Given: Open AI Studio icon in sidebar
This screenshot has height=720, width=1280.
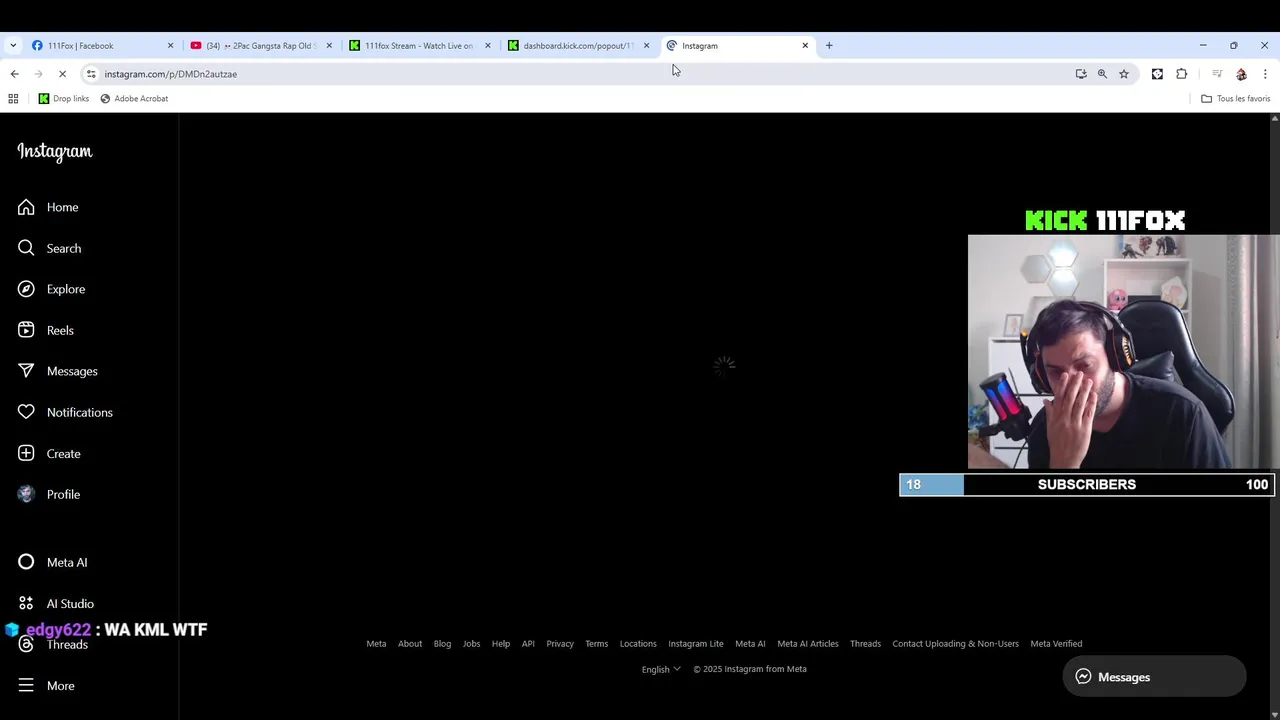Looking at the screenshot, I should (26, 603).
